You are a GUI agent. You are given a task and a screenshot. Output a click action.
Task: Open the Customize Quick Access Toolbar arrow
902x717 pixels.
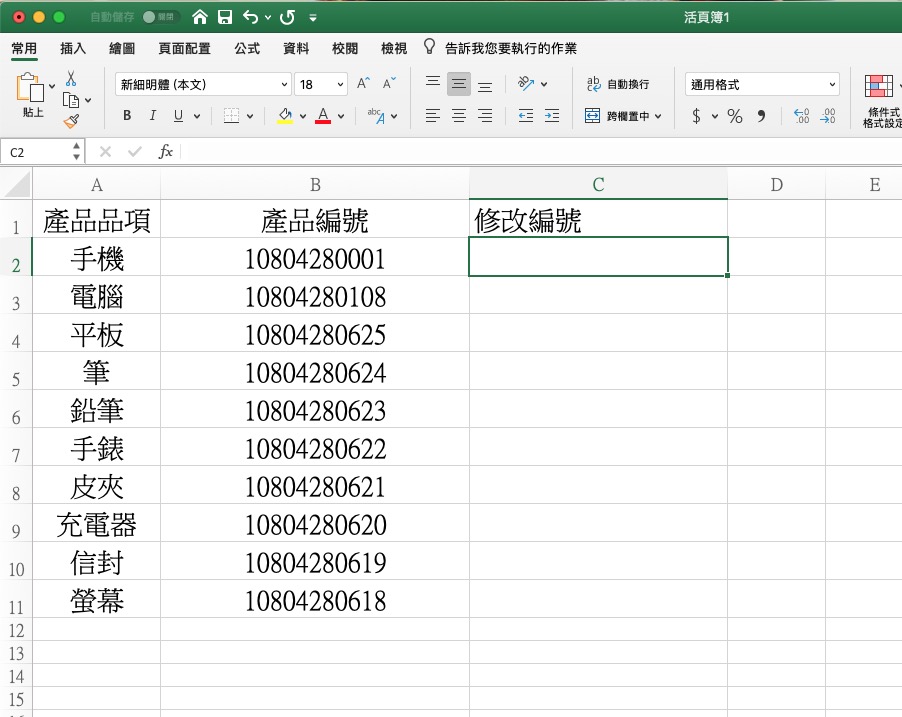[313, 18]
